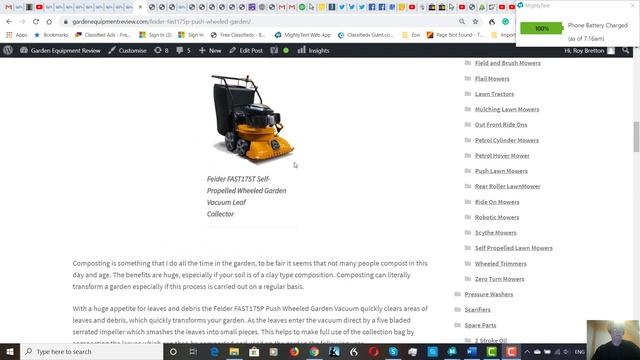640x360 pixels.
Task: Open the Mulching Lawn Mowers category
Action: click(x=507, y=109)
